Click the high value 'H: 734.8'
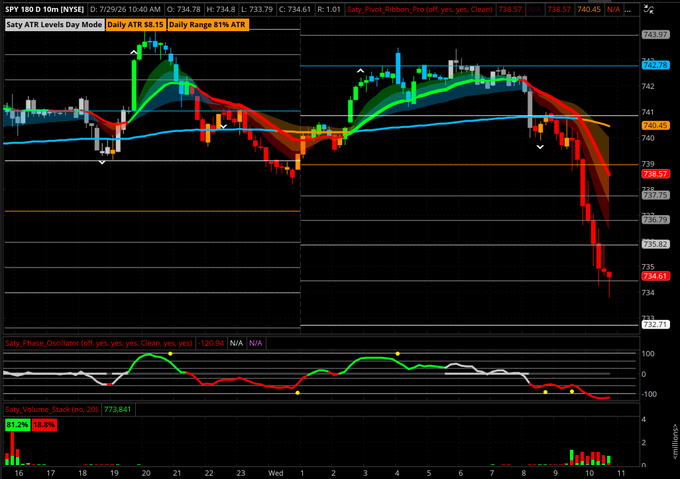 point(221,9)
